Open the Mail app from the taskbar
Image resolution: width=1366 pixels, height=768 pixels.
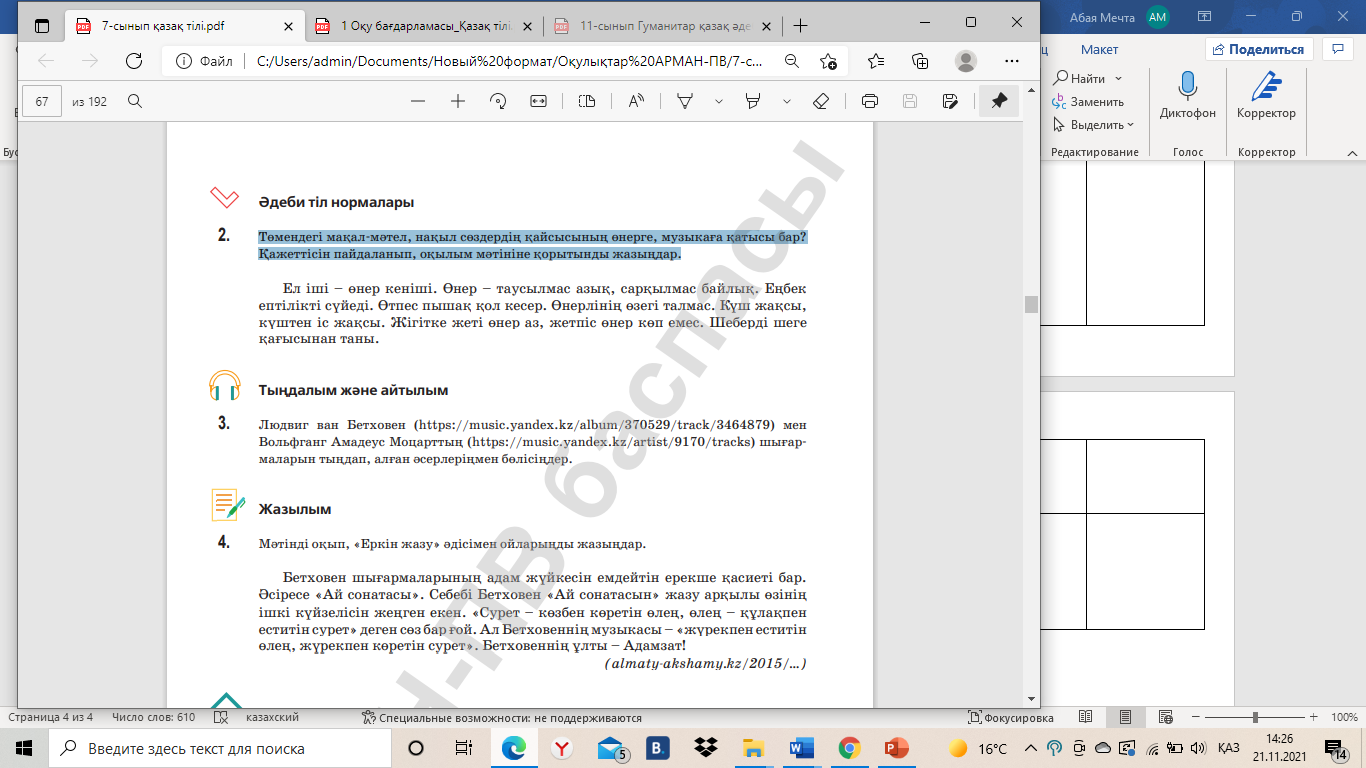[x=611, y=748]
